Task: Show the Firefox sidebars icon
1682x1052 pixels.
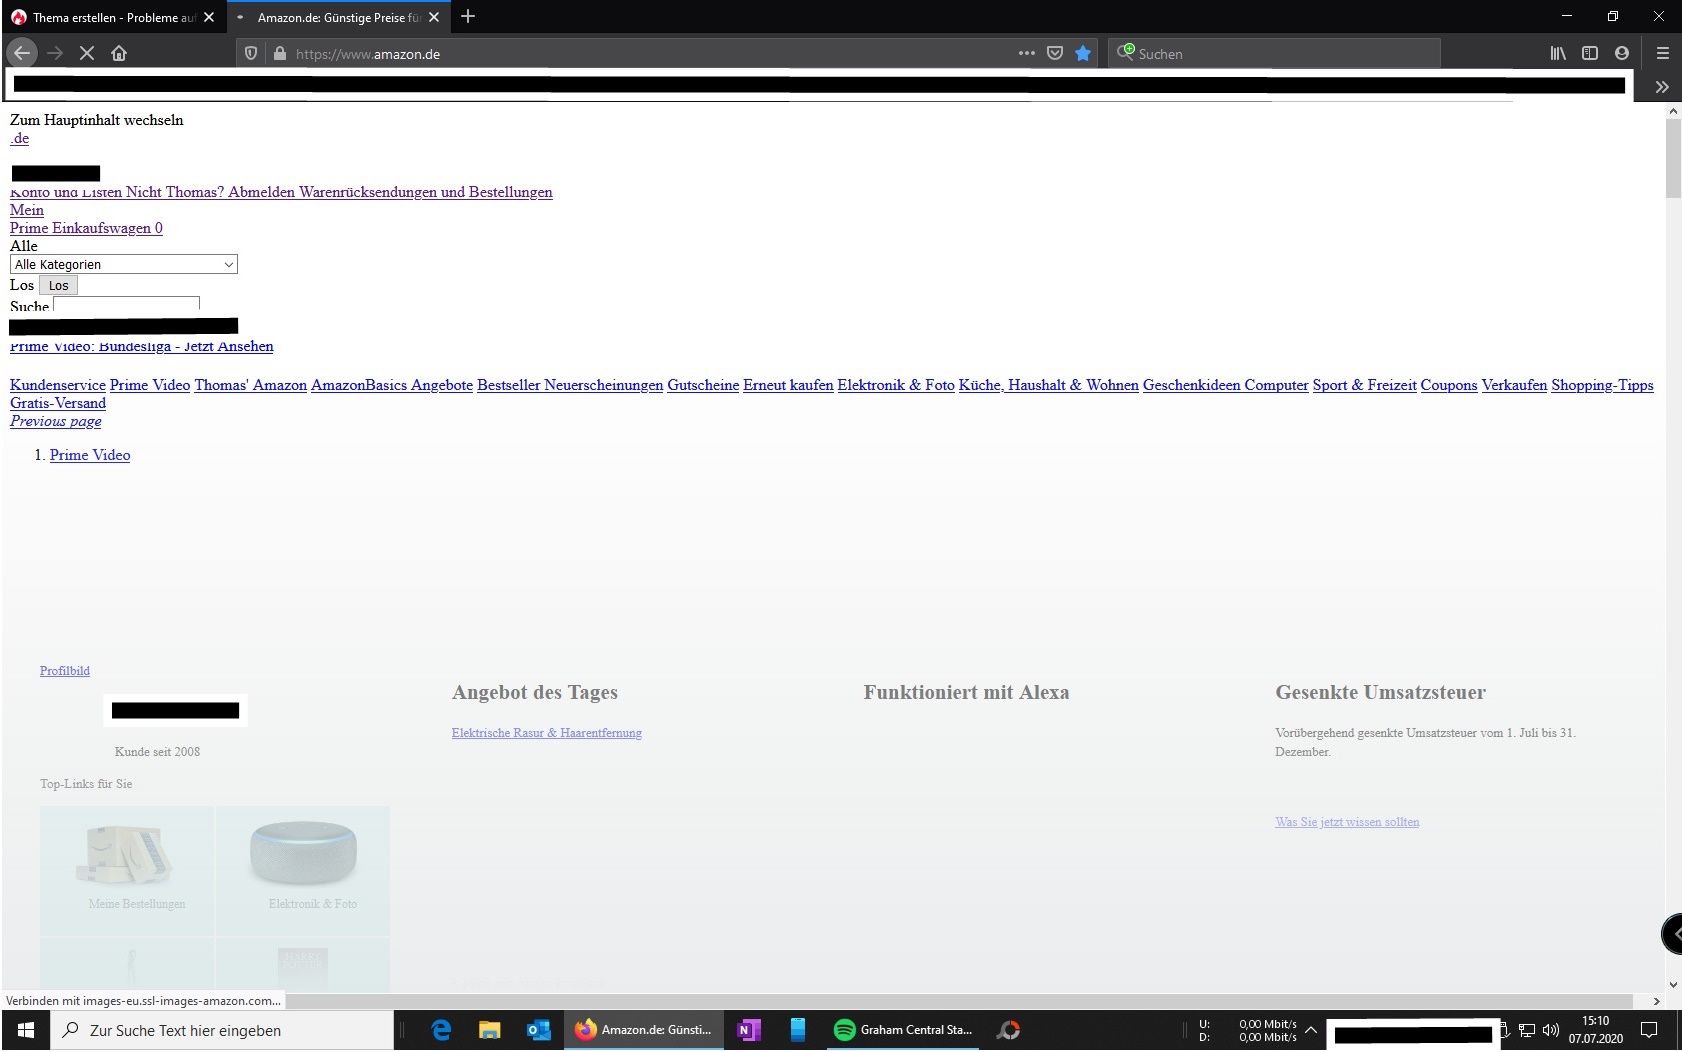Action: pyautogui.click(x=1590, y=53)
